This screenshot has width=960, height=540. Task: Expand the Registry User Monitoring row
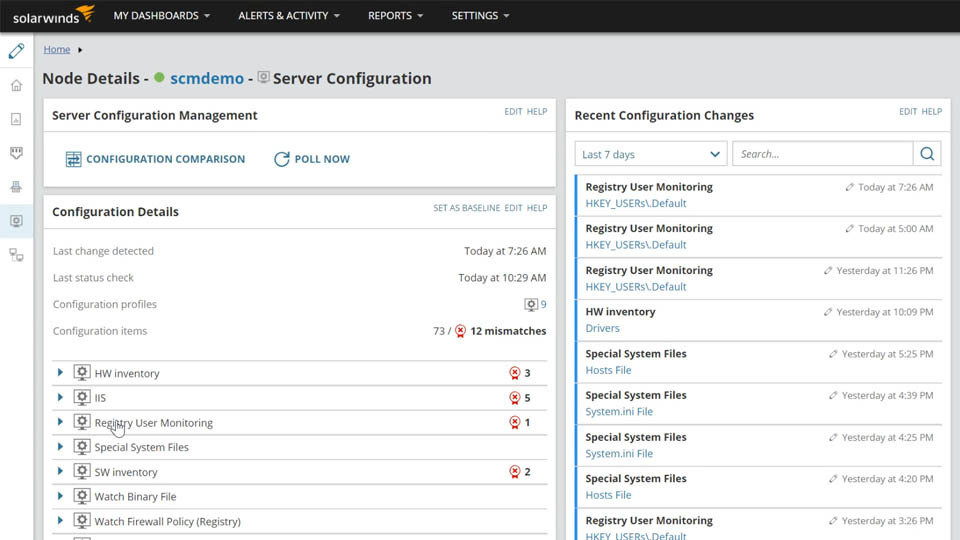pos(60,422)
